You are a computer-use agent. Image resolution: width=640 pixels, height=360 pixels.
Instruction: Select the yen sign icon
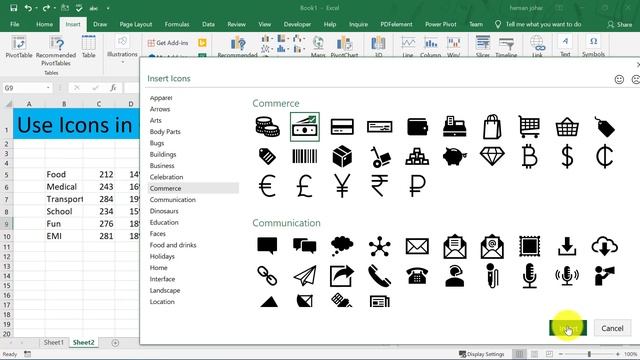(x=342, y=186)
